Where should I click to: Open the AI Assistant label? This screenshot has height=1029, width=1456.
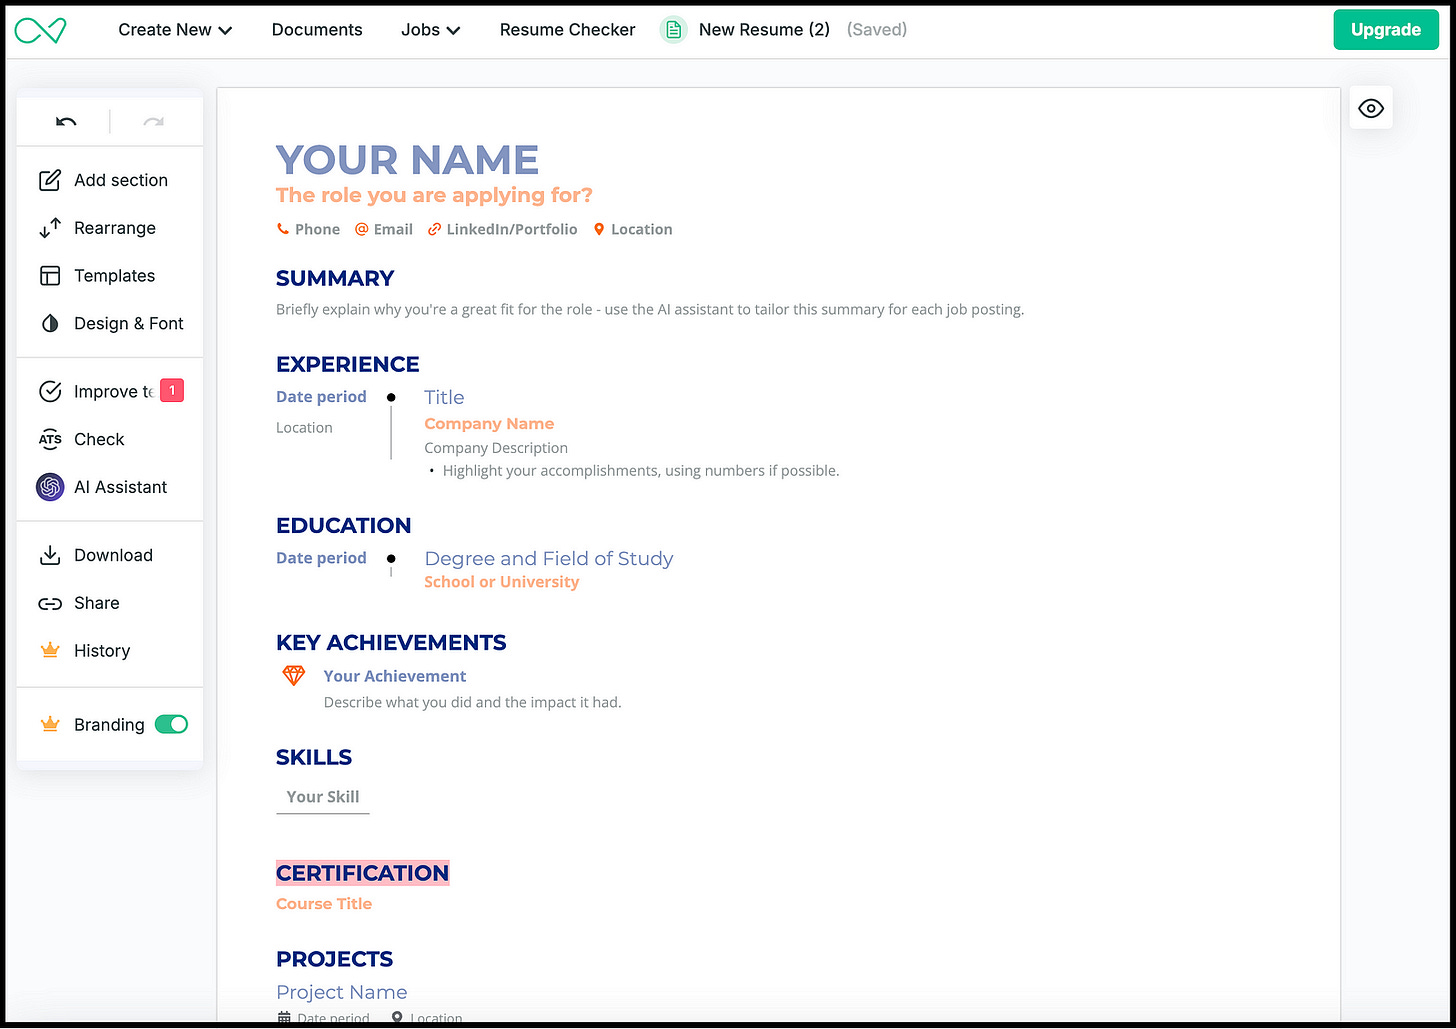[120, 487]
